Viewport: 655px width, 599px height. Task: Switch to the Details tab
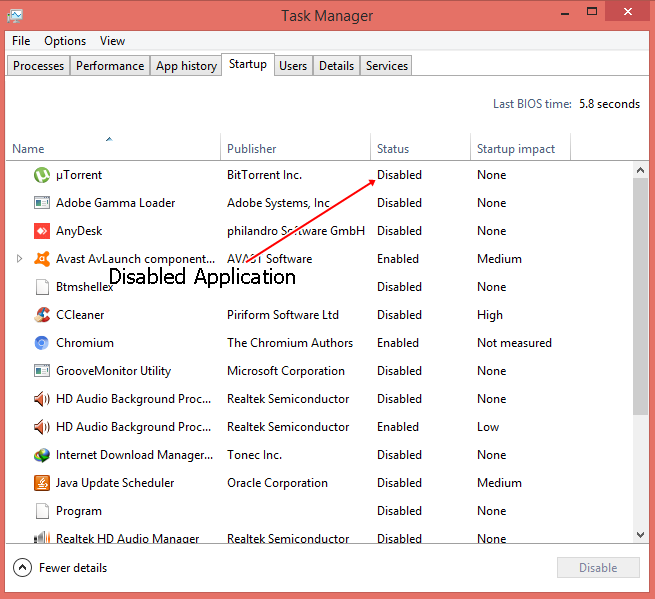pyautogui.click(x=336, y=66)
